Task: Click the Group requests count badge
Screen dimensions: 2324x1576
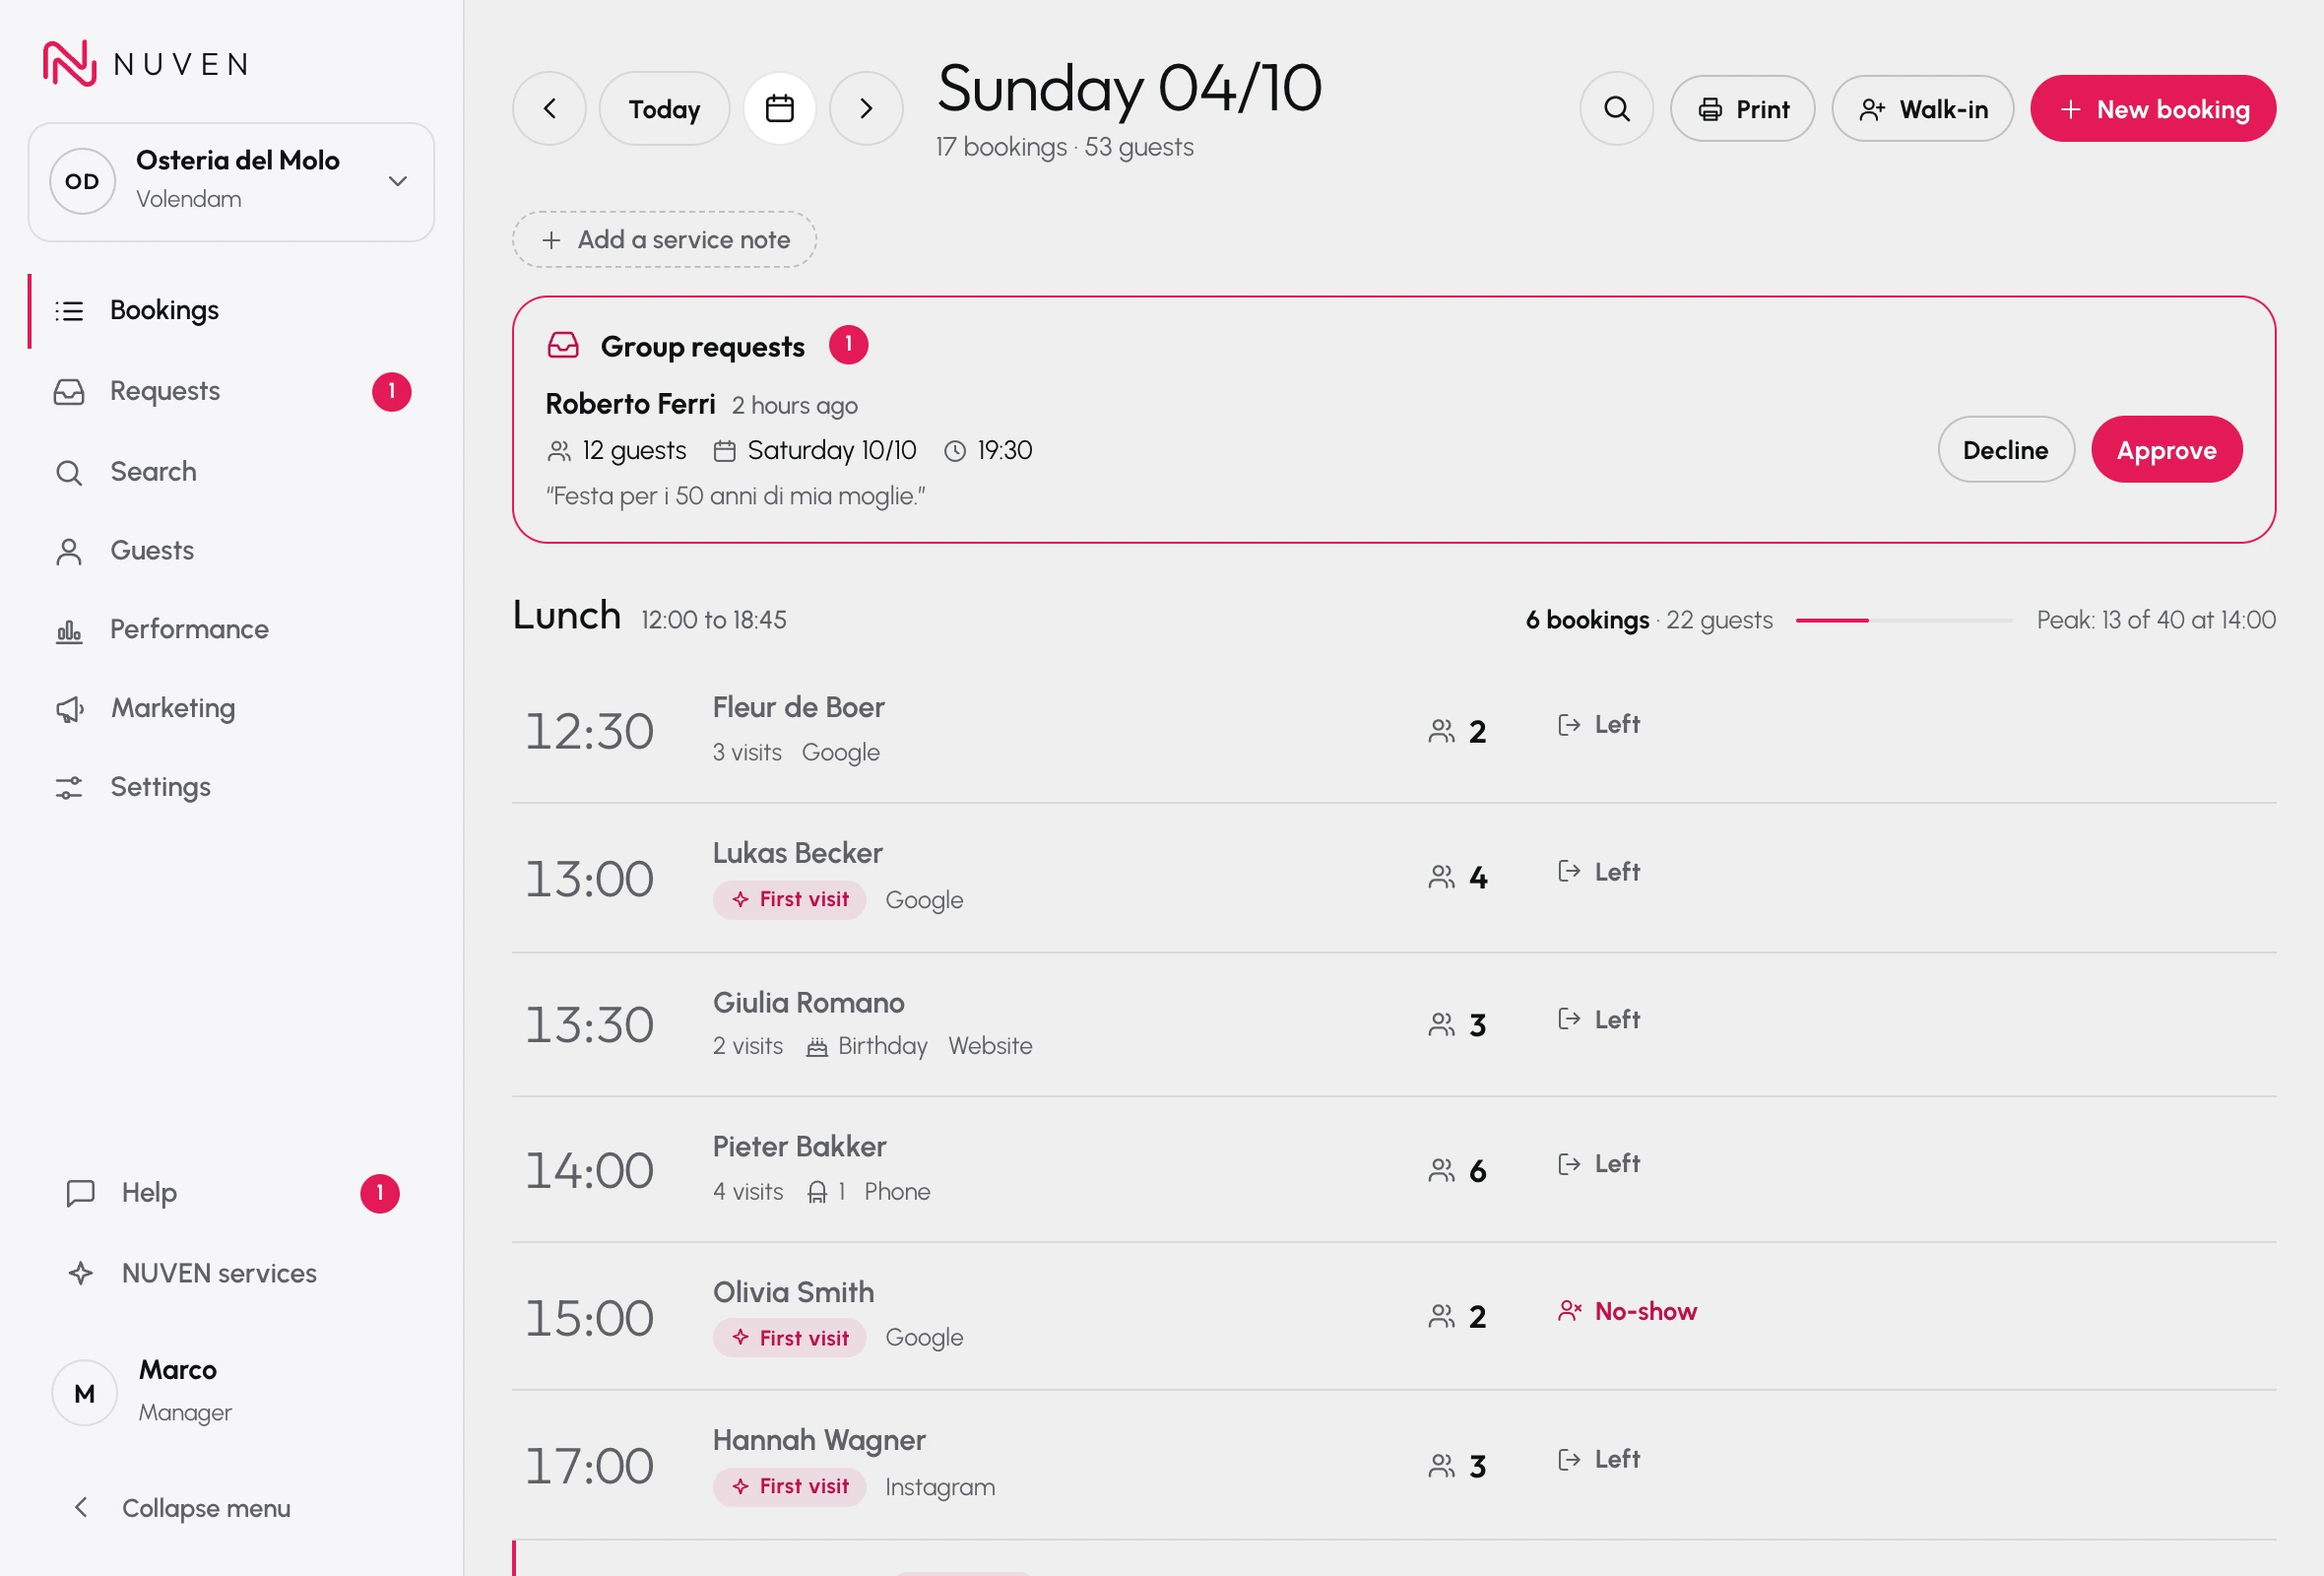Action: (x=848, y=345)
